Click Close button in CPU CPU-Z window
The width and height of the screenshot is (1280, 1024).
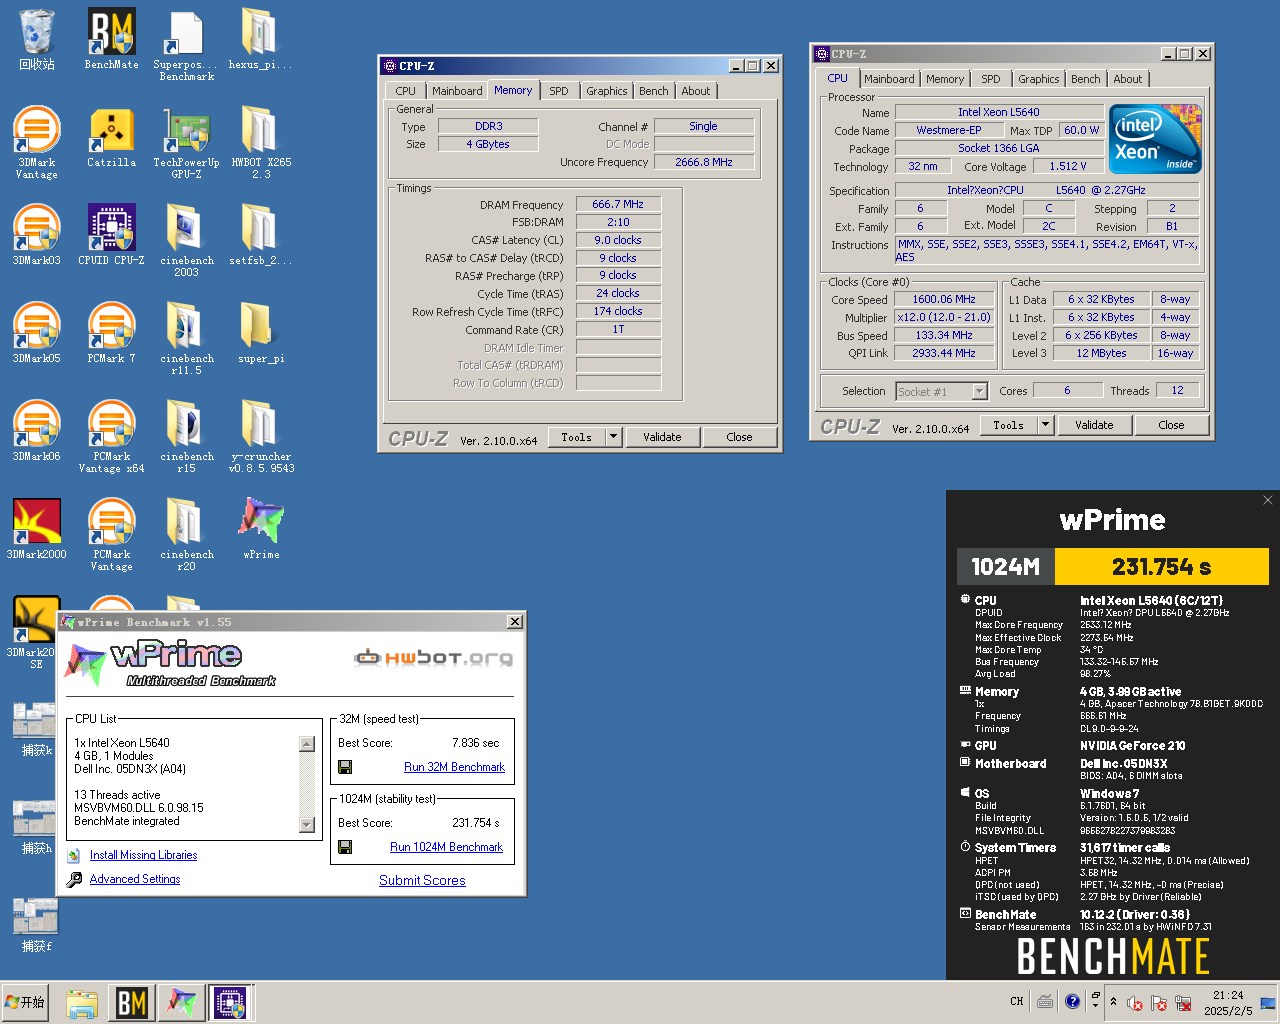1171,425
